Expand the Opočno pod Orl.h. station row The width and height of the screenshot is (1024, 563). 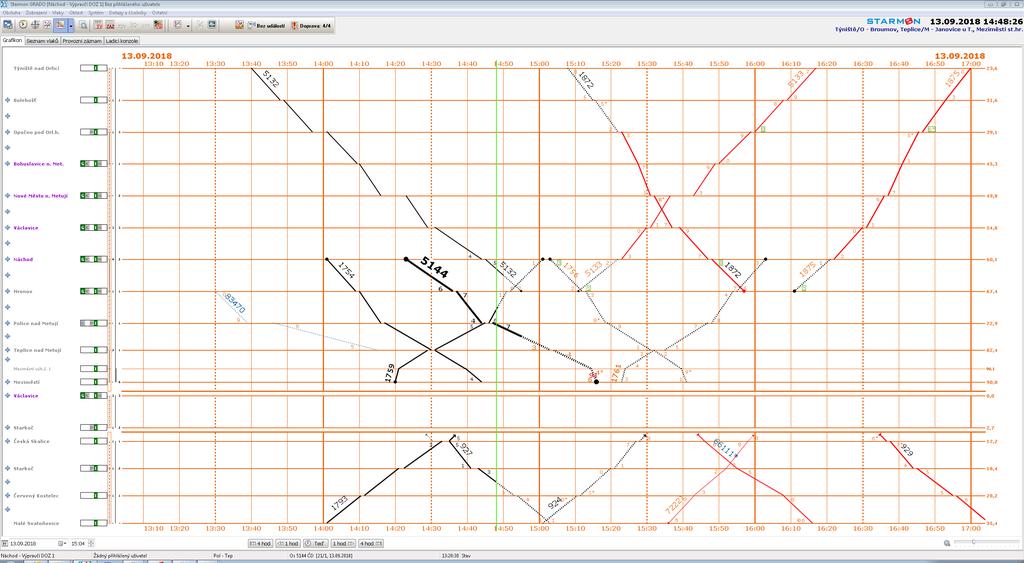point(8,132)
